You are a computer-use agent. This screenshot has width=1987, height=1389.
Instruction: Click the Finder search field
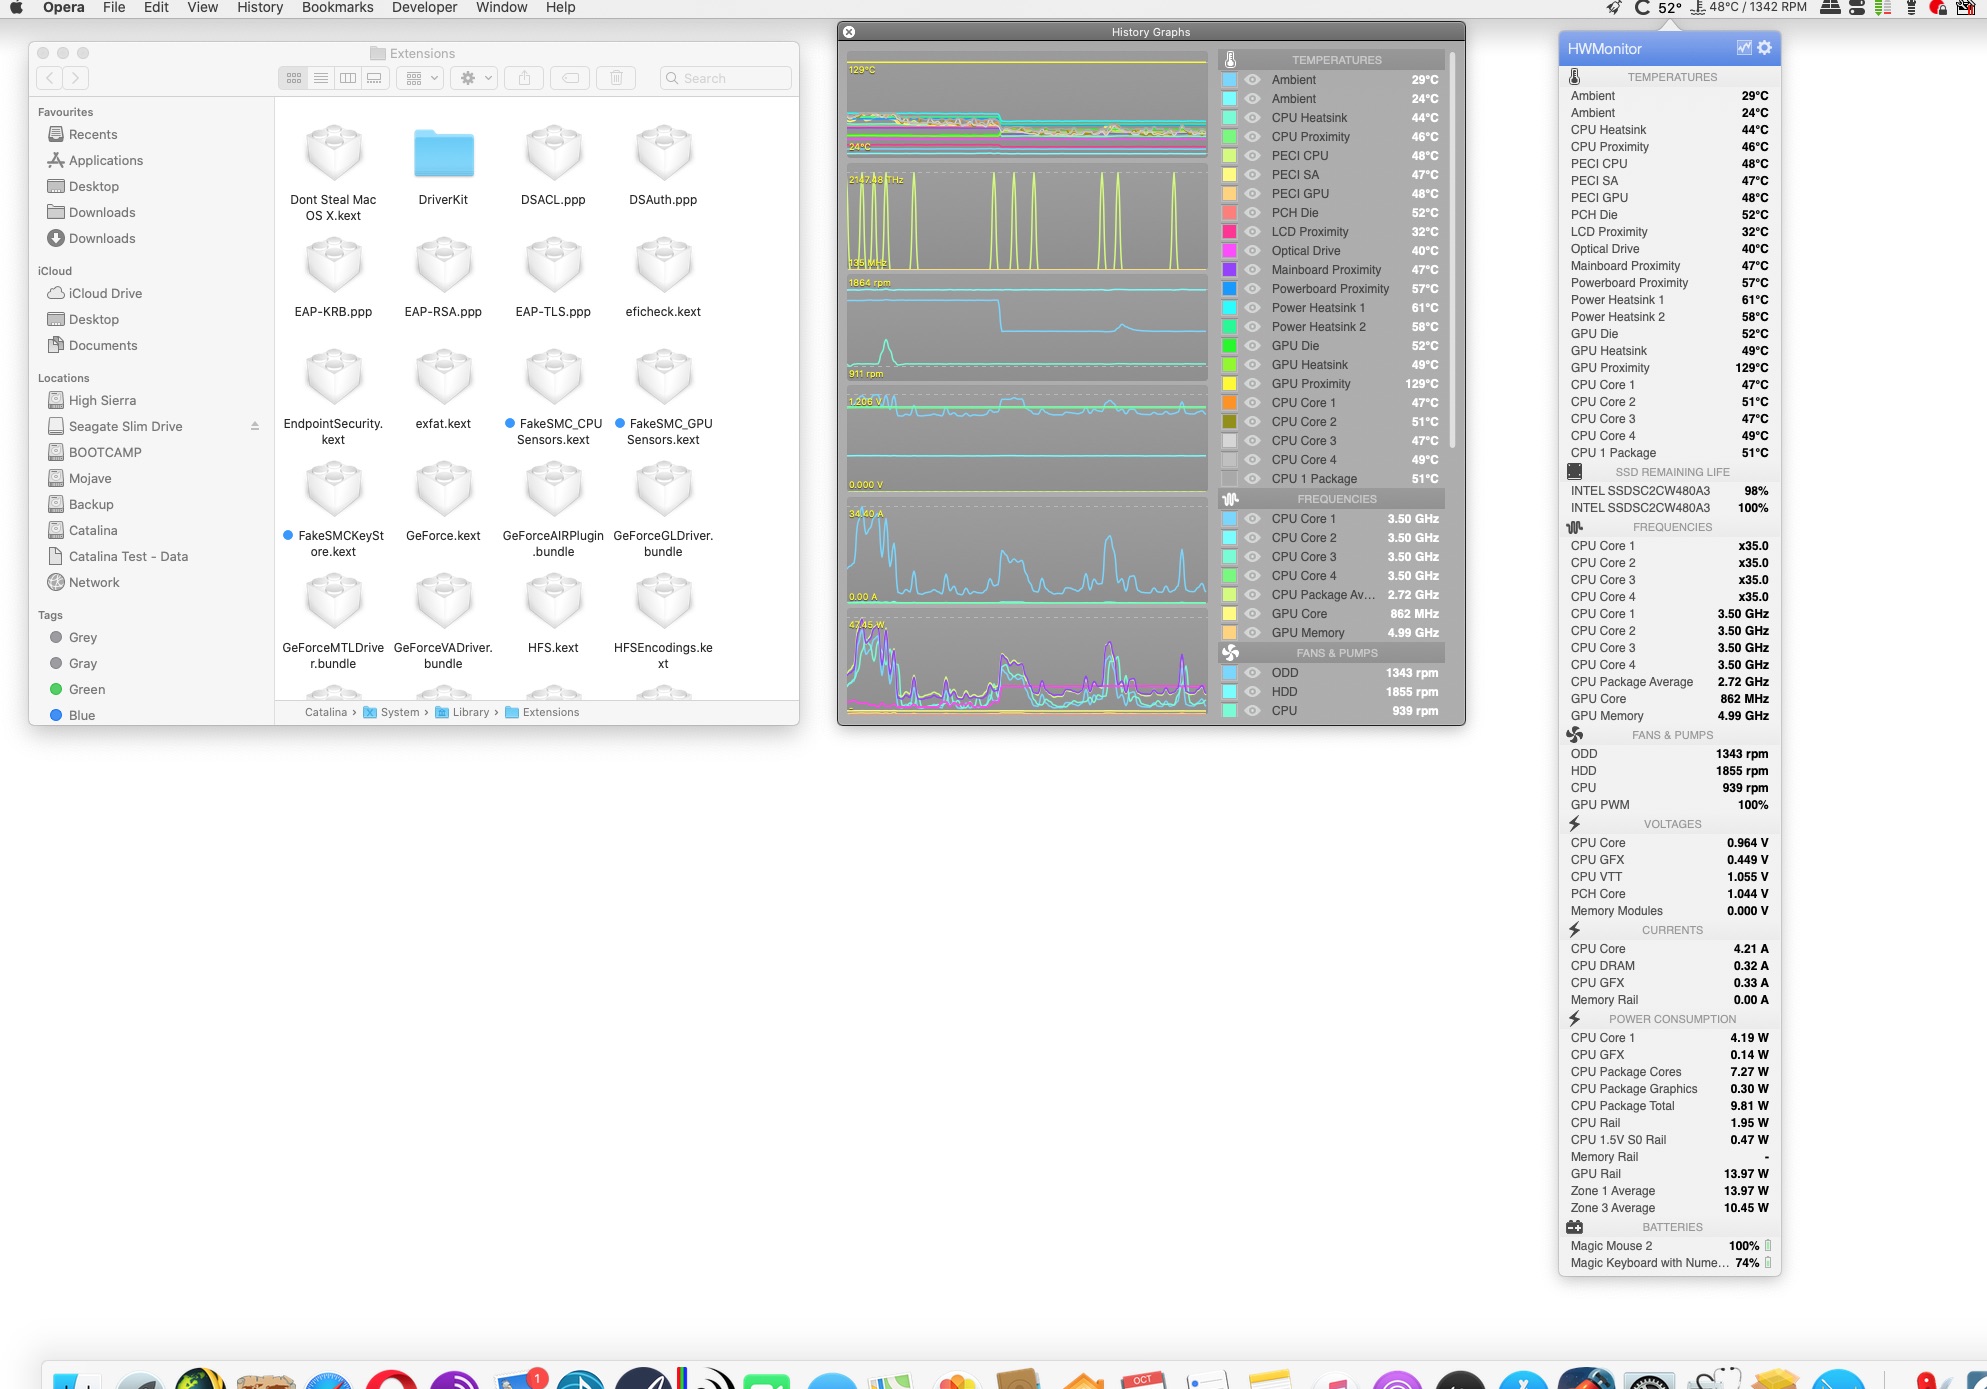(x=726, y=78)
